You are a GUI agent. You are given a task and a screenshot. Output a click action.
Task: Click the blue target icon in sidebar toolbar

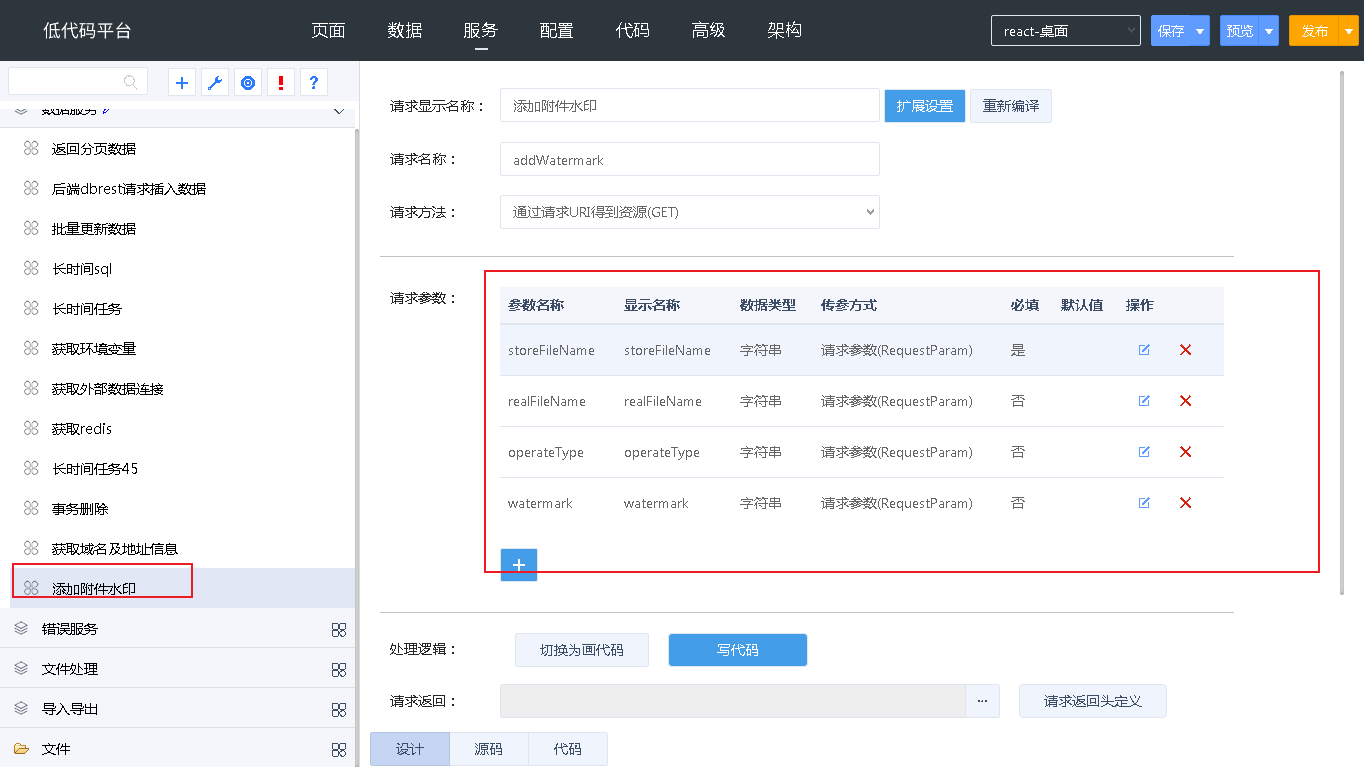pos(248,83)
